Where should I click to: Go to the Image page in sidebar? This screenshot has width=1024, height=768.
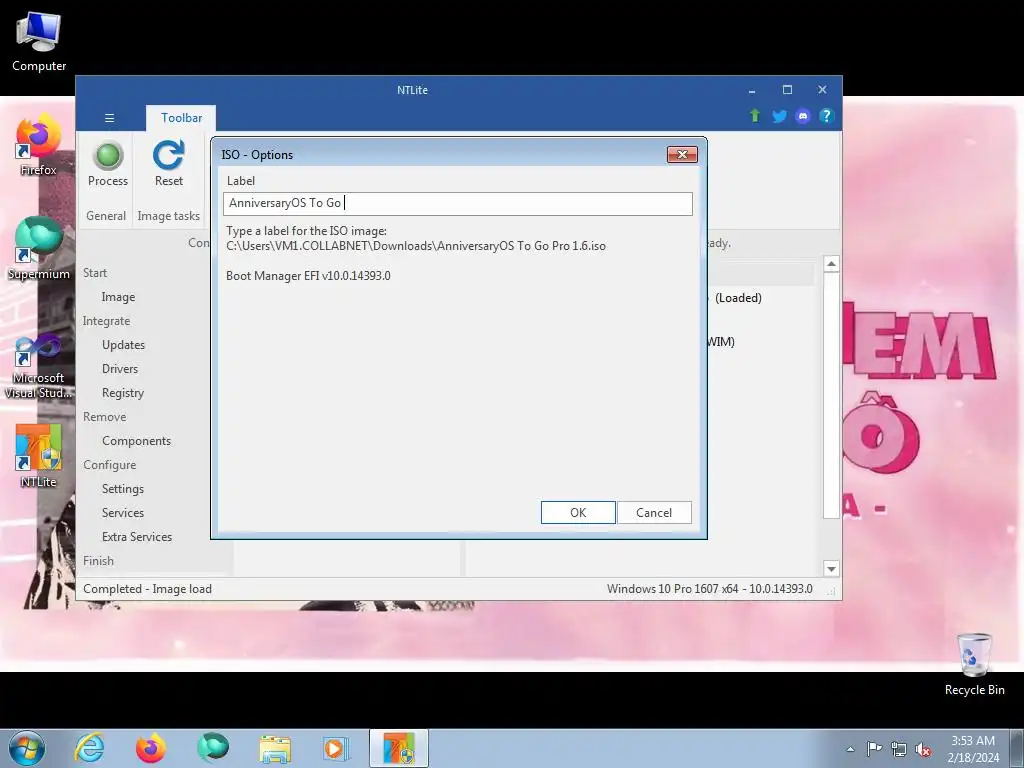point(118,297)
